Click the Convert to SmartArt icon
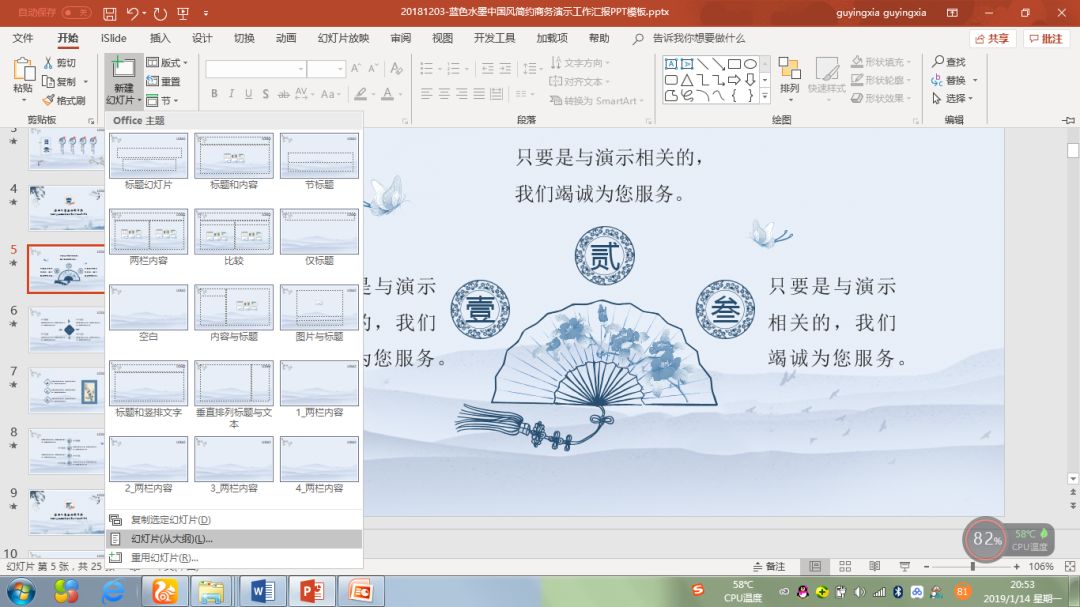 [x=557, y=100]
